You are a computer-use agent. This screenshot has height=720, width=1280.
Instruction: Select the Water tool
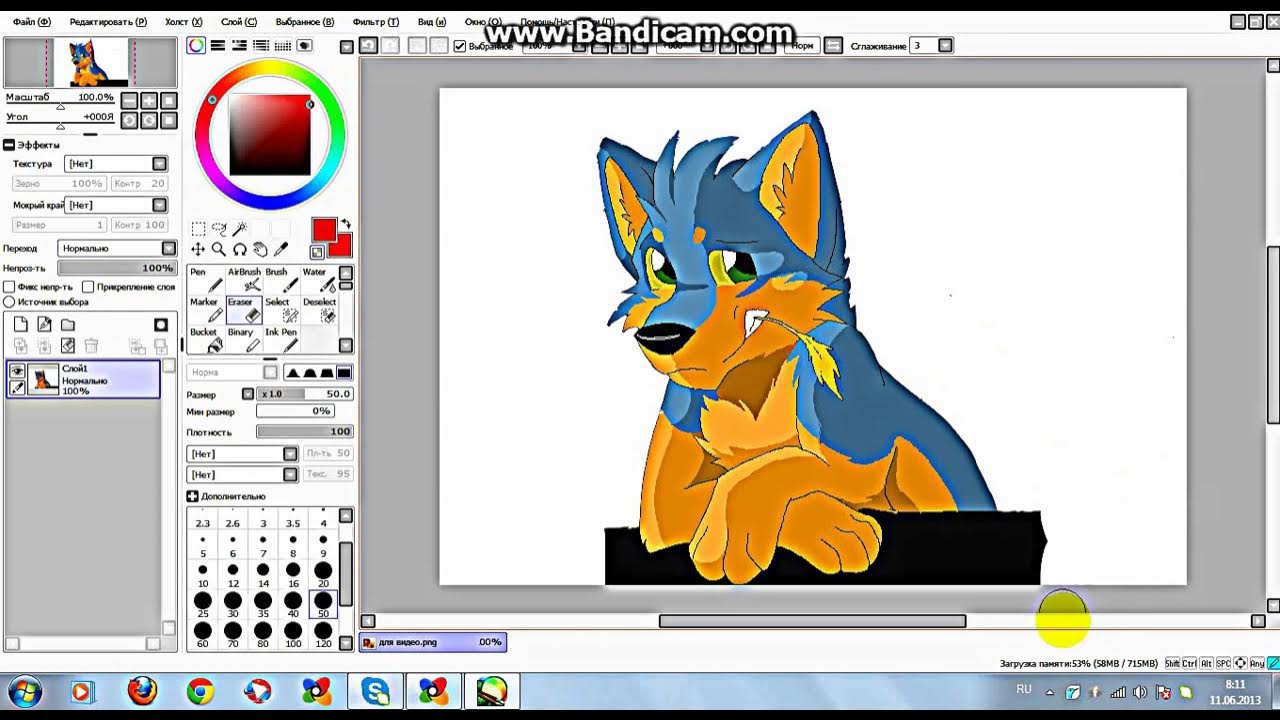[319, 280]
